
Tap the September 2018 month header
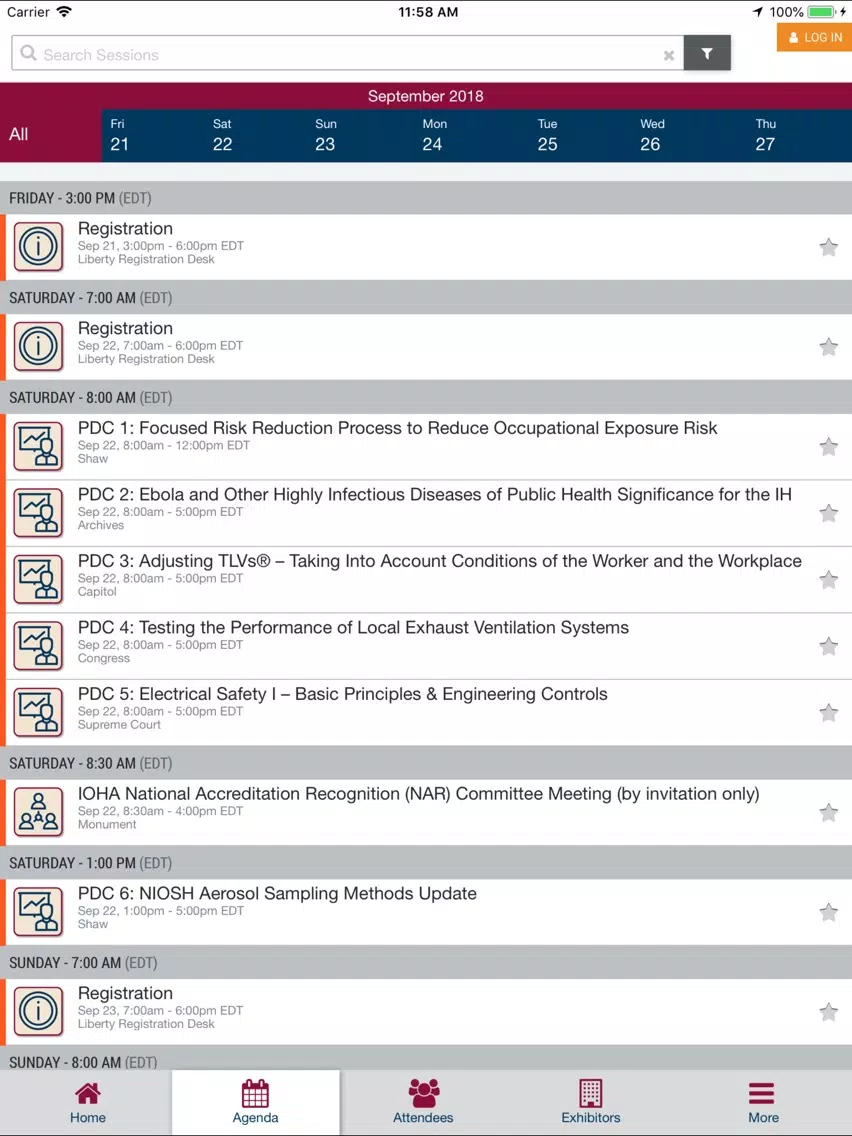coord(425,96)
